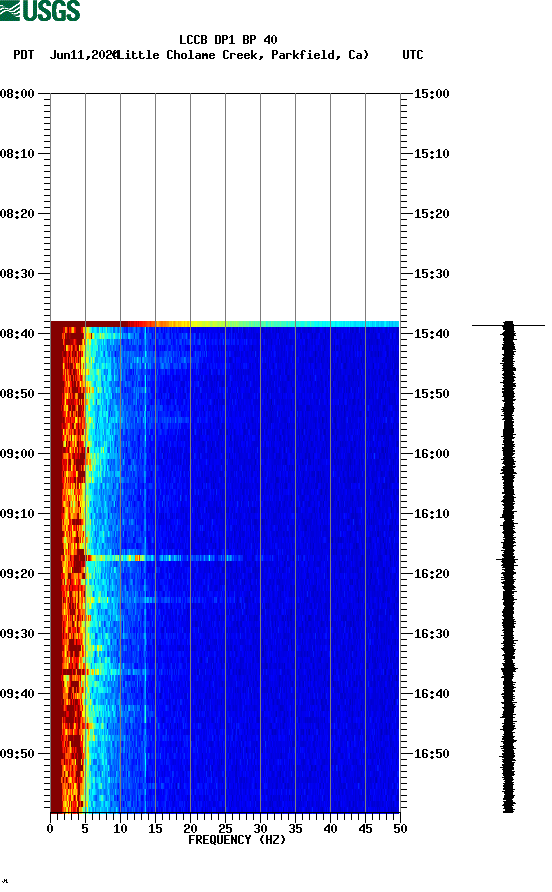Click the 16:00 UTC time label
The height and width of the screenshot is (892, 552).
(431, 454)
